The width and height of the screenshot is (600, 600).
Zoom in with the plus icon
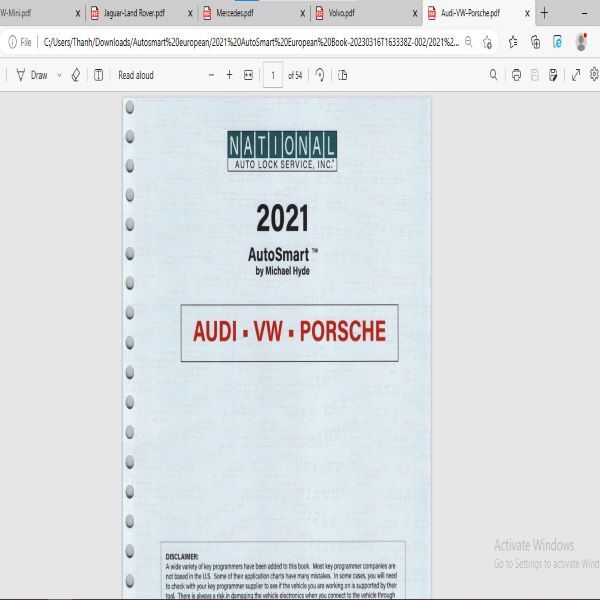(229, 75)
